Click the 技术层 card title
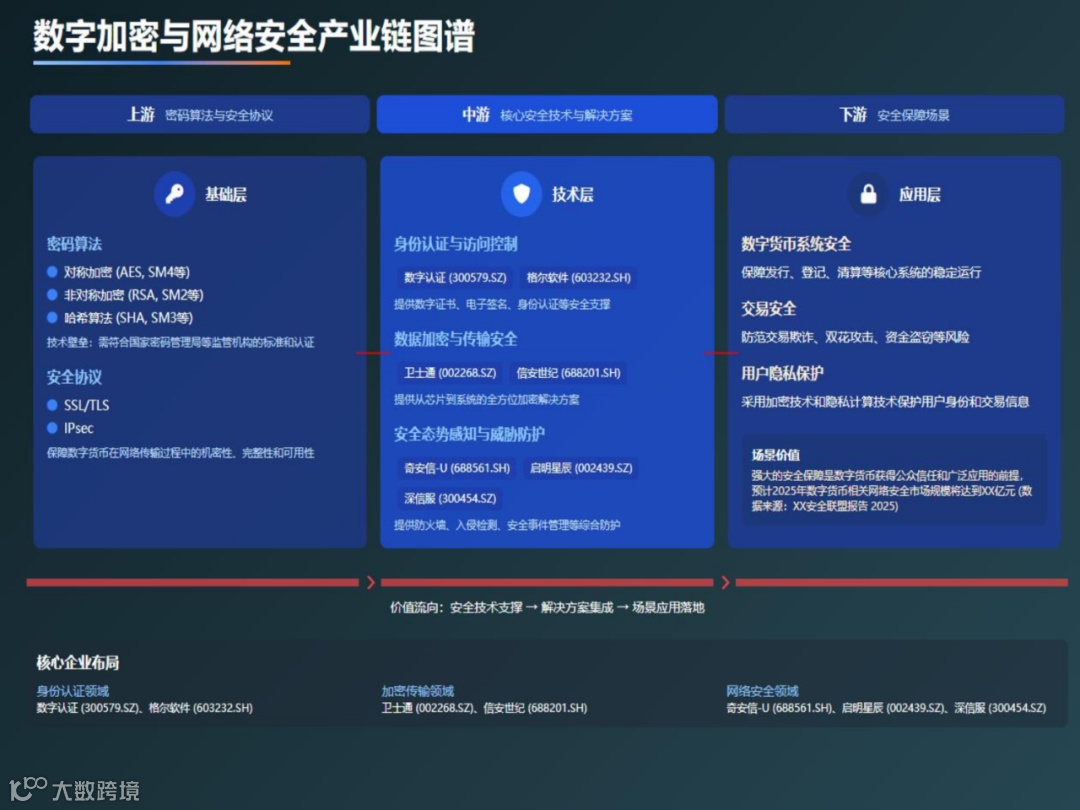Viewport: 1080px width, 810px height. click(x=573, y=194)
